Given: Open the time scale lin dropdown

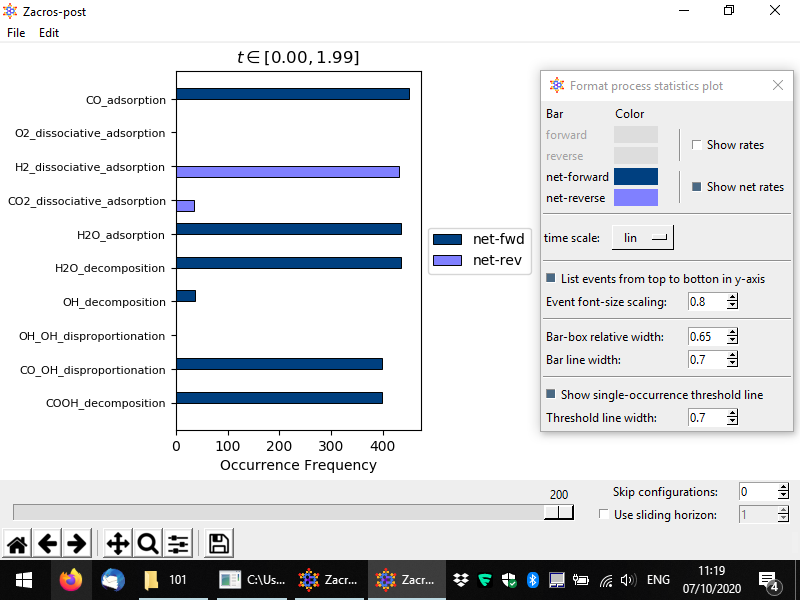Looking at the screenshot, I should pyautogui.click(x=643, y=238).
